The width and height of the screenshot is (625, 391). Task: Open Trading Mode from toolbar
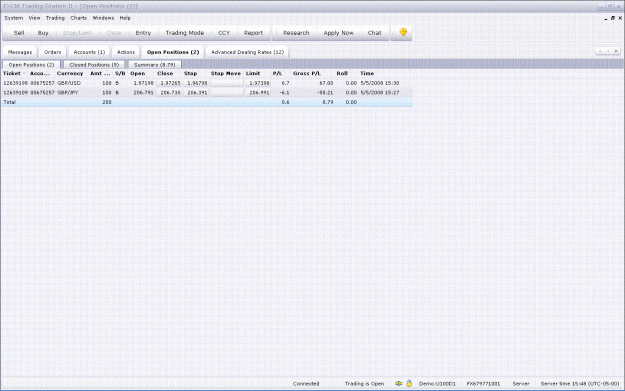tap(185, 33)
